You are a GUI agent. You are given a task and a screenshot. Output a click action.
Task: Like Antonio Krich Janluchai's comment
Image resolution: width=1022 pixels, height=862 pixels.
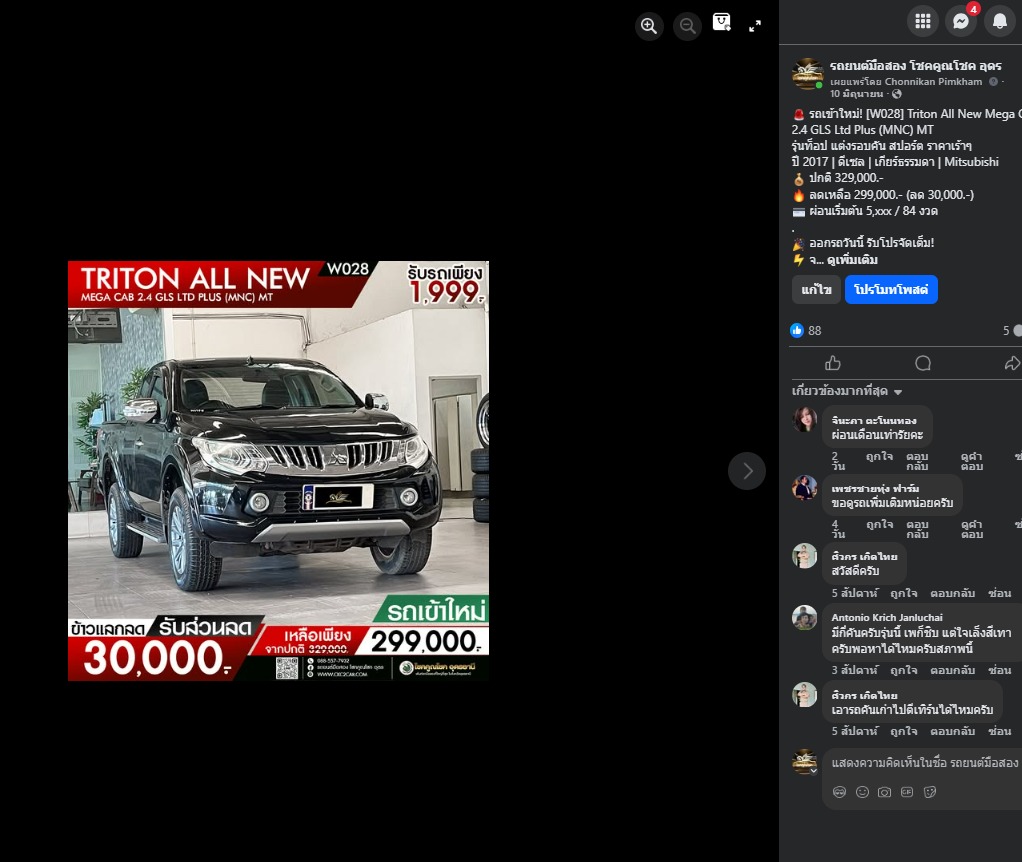904,670
